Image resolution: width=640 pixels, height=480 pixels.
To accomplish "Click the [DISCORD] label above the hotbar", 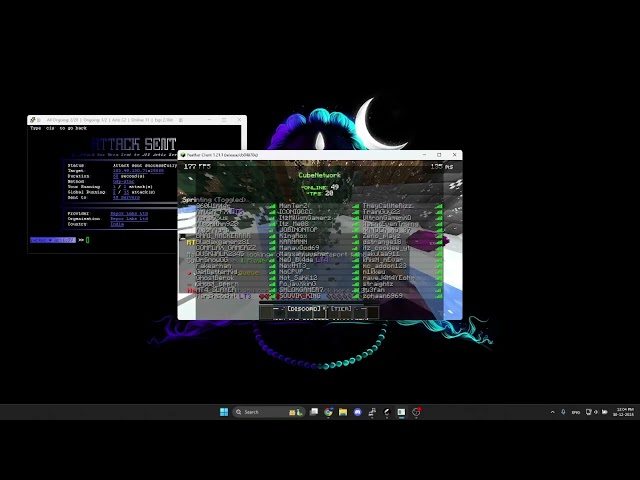I will (x=304, y=309).
